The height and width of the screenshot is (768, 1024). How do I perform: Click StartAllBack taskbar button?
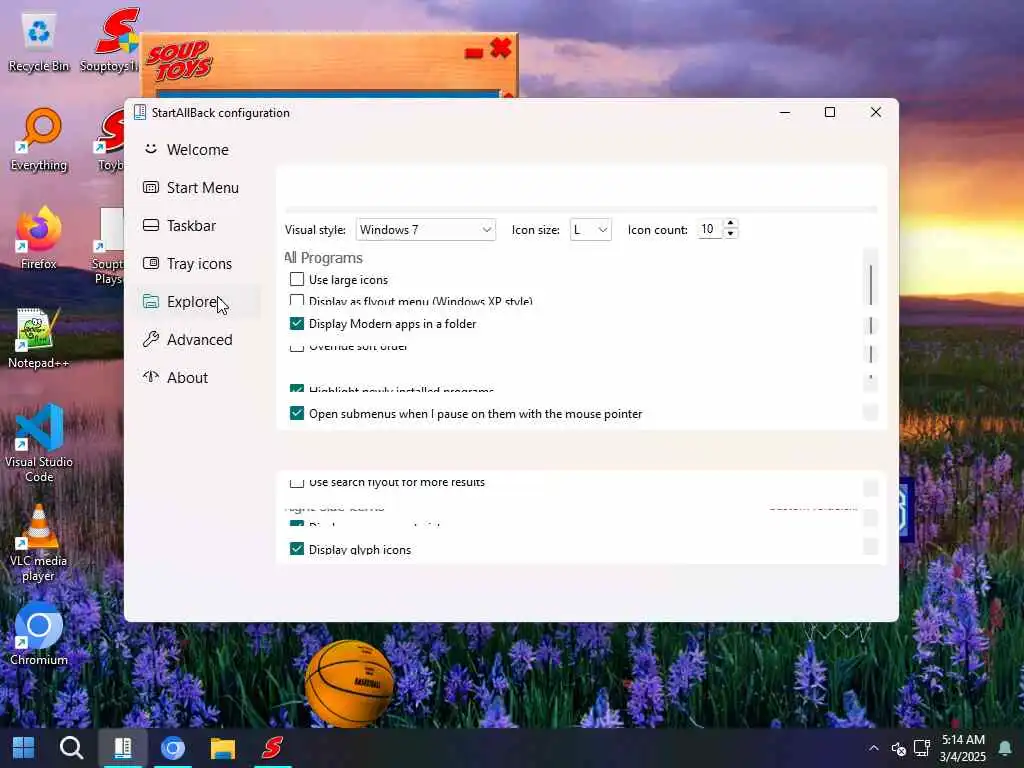(123, 748)
